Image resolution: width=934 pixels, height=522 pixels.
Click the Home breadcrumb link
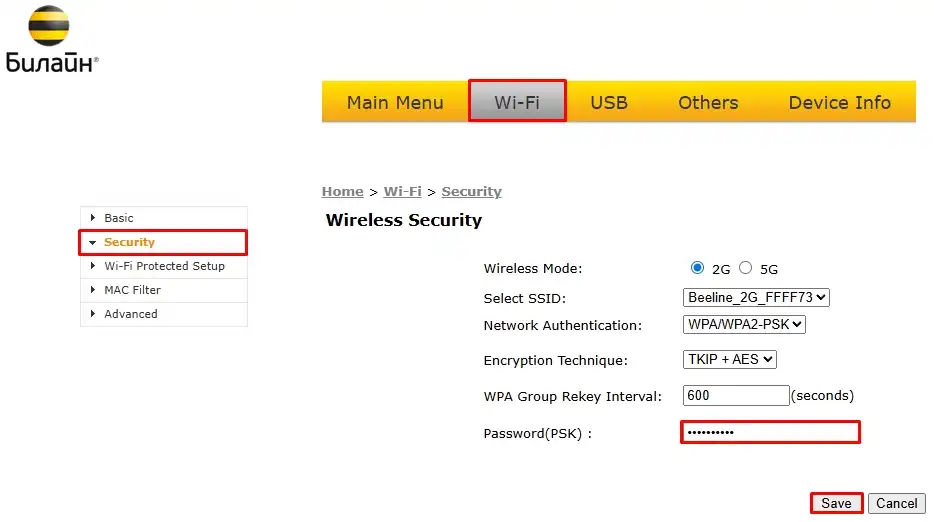tap(342, 192)
